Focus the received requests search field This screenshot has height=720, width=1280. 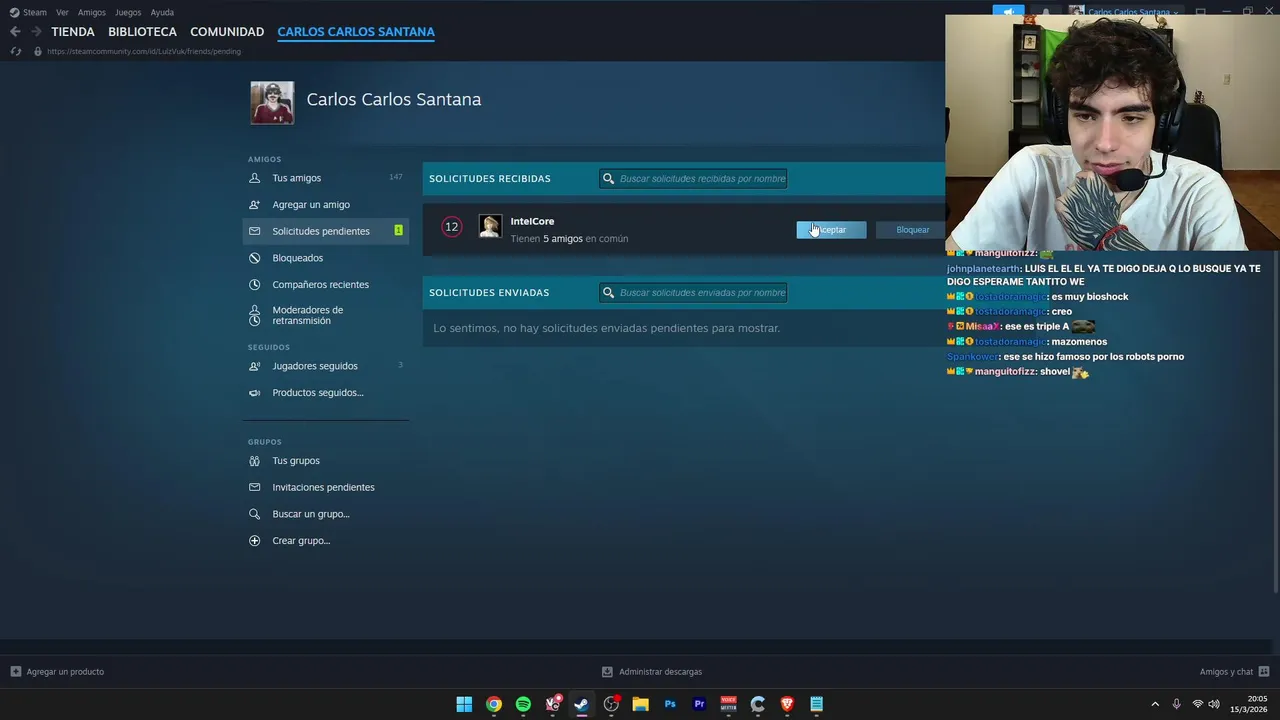click(x=693, y=178)
